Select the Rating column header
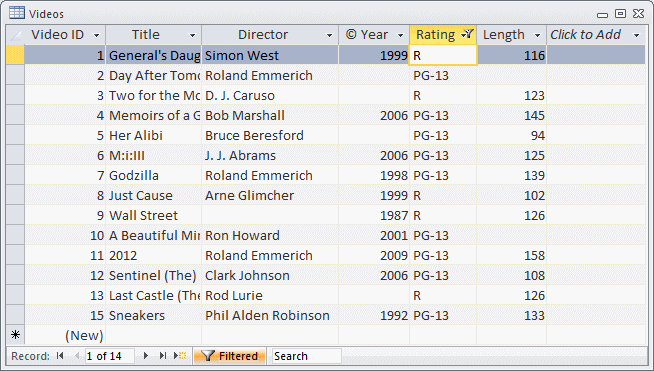This screenshot has width=654, height=371. click(443, 35)
